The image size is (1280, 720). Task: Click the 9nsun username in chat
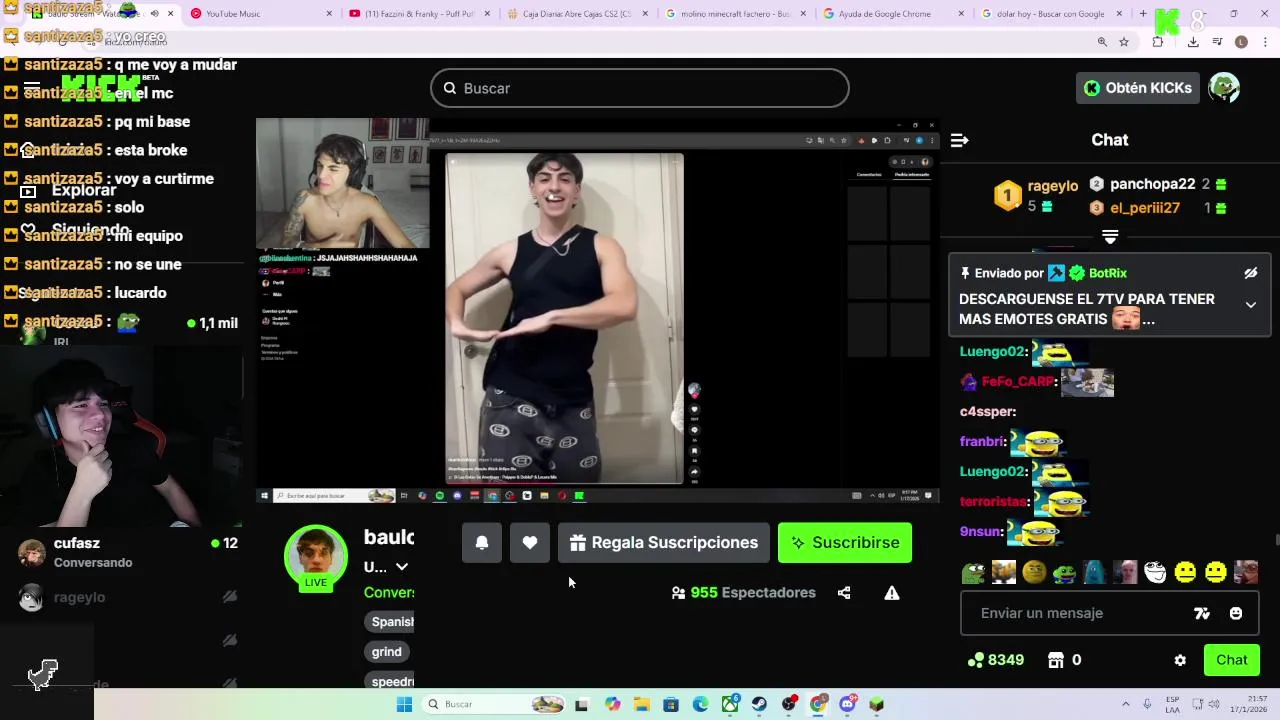click(980, 532)
